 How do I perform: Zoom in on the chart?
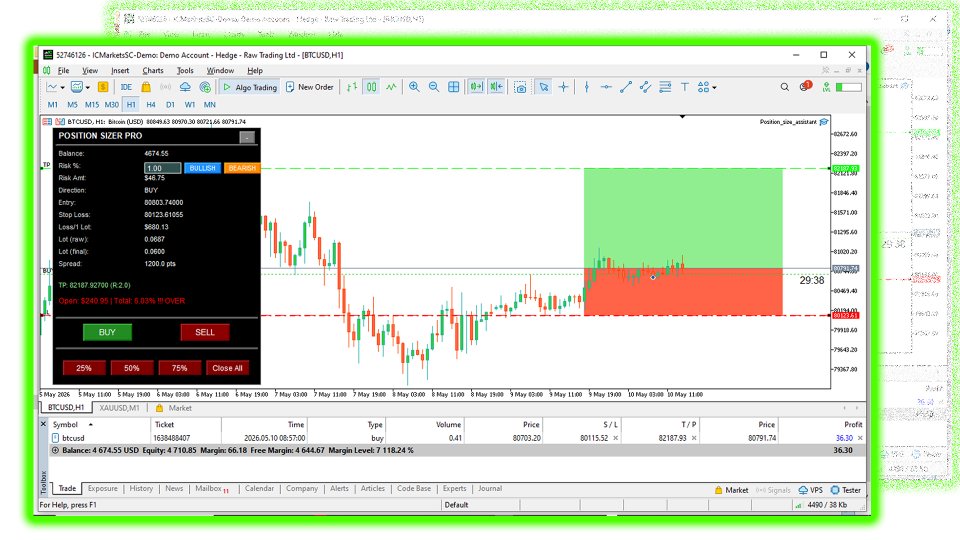pos(414,87)
